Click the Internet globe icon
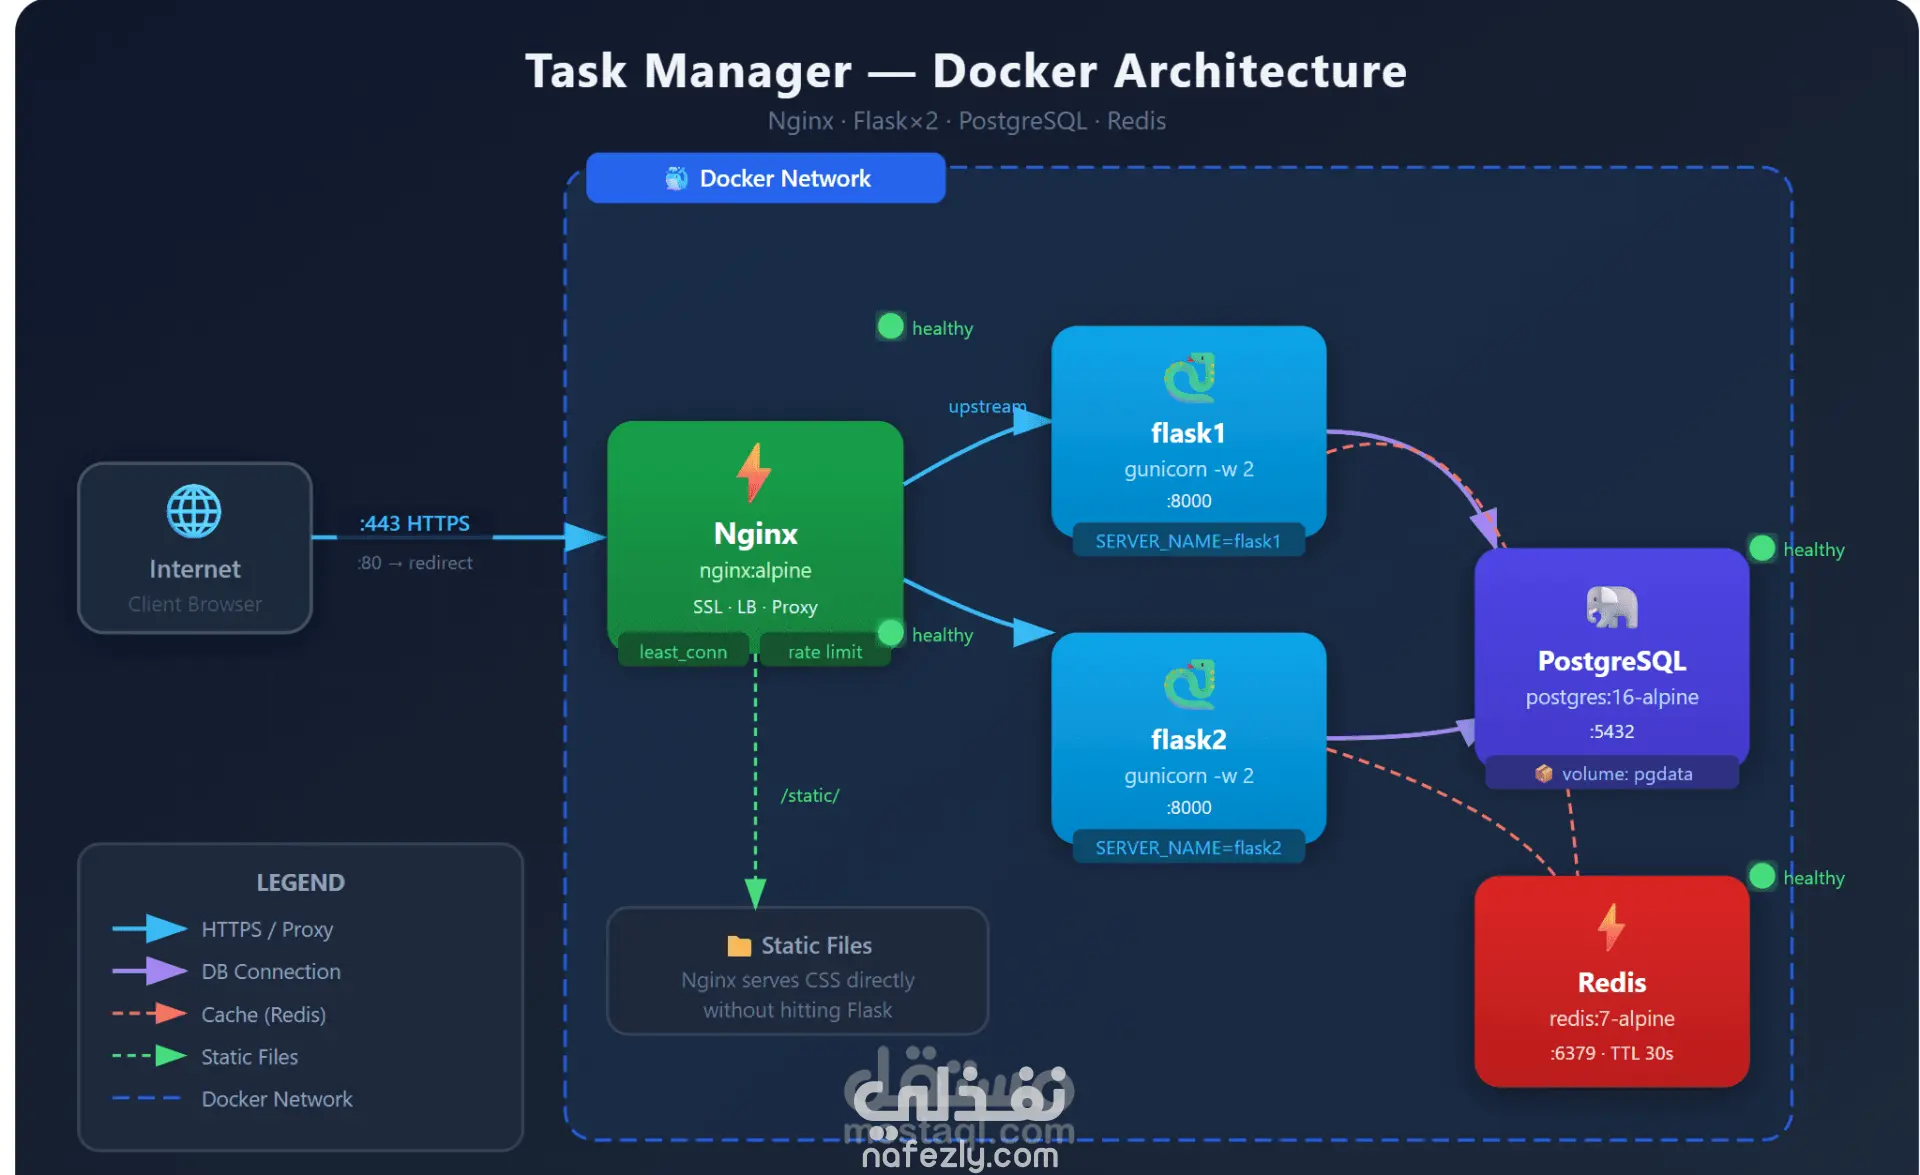Screen dimensions: 1920x1175 click(x=194, y=511)
